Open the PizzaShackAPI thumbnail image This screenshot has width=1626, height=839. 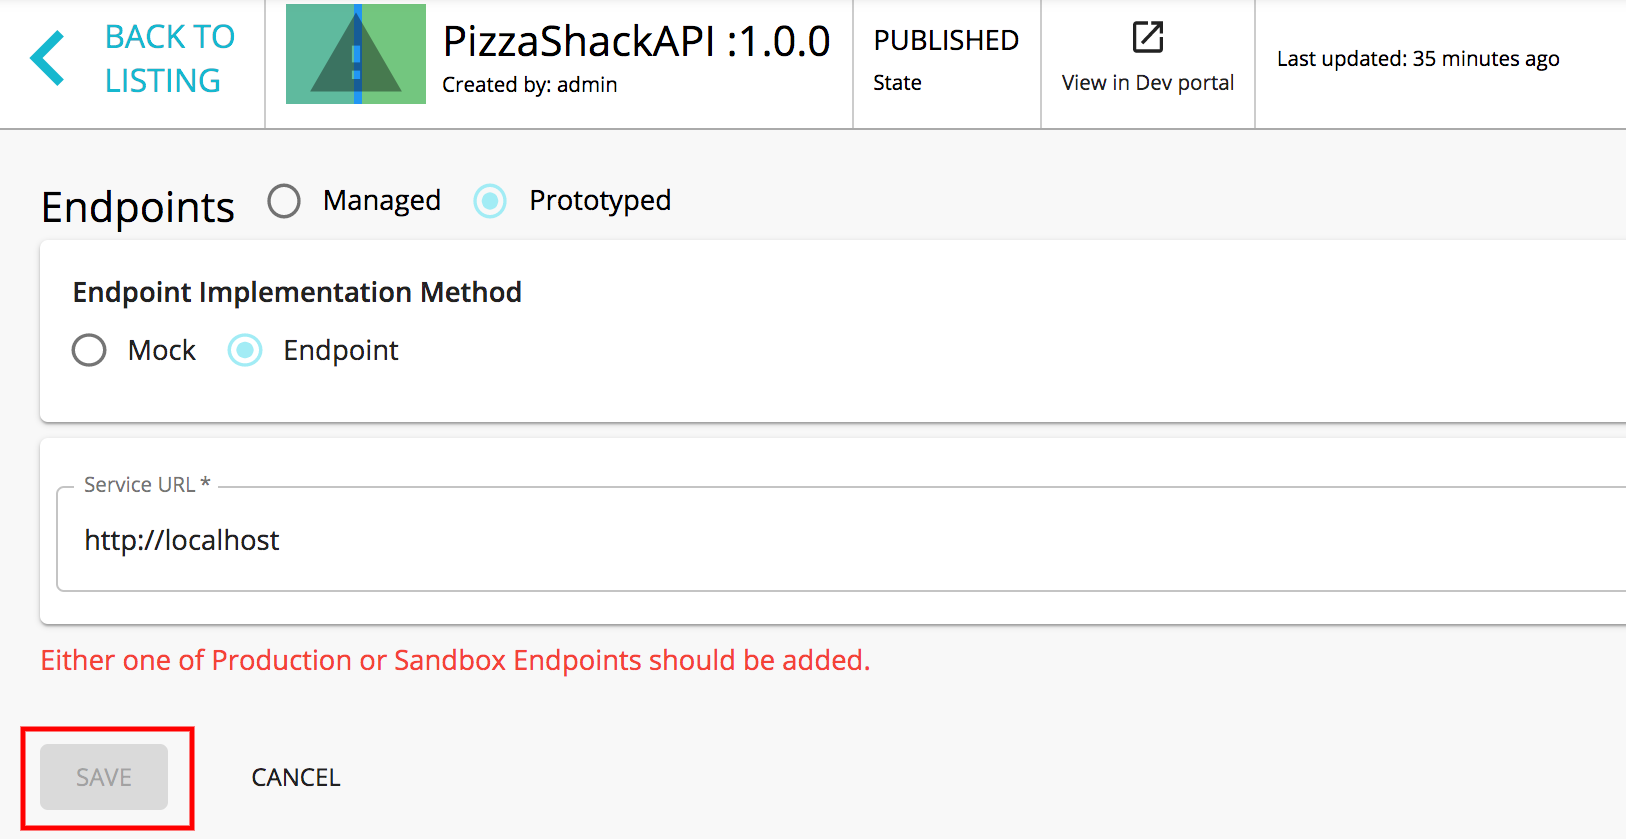click(x=356, y=54)
